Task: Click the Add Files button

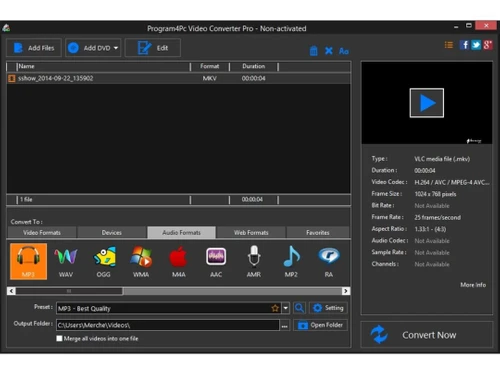Action: pyautogui.click(x=34, y=48)
